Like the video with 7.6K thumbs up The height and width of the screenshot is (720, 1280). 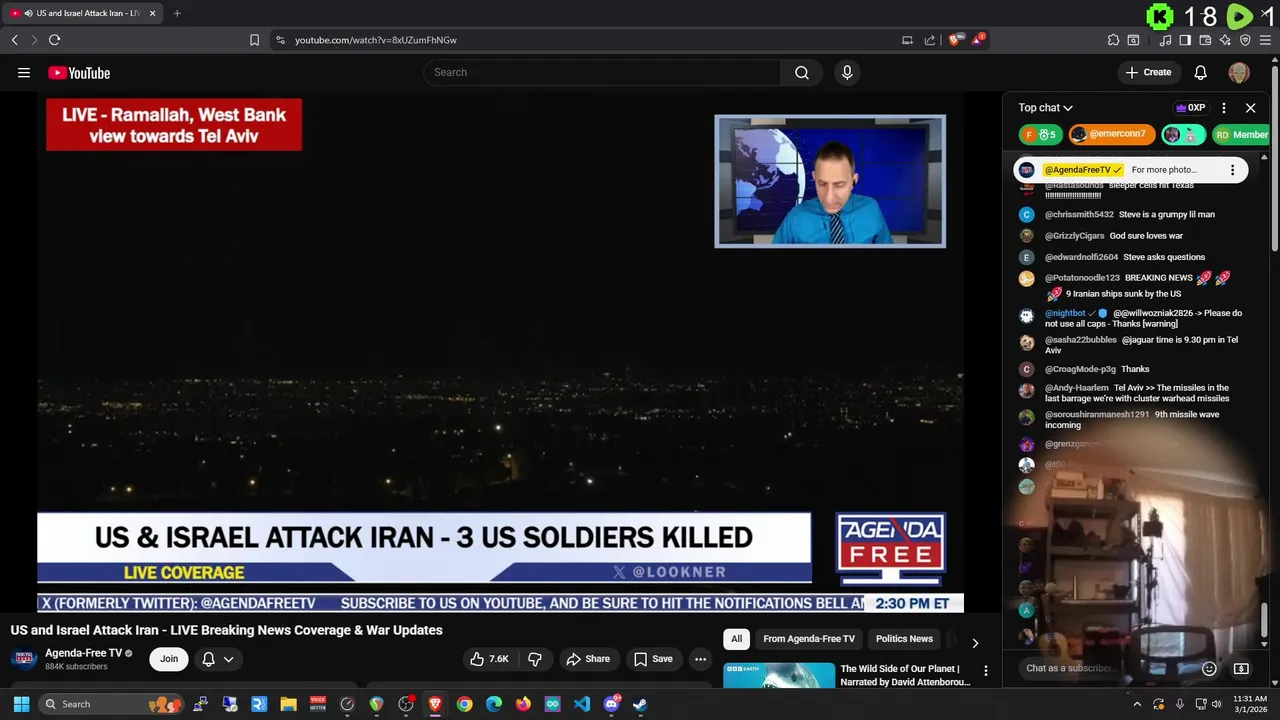[490, 659]
